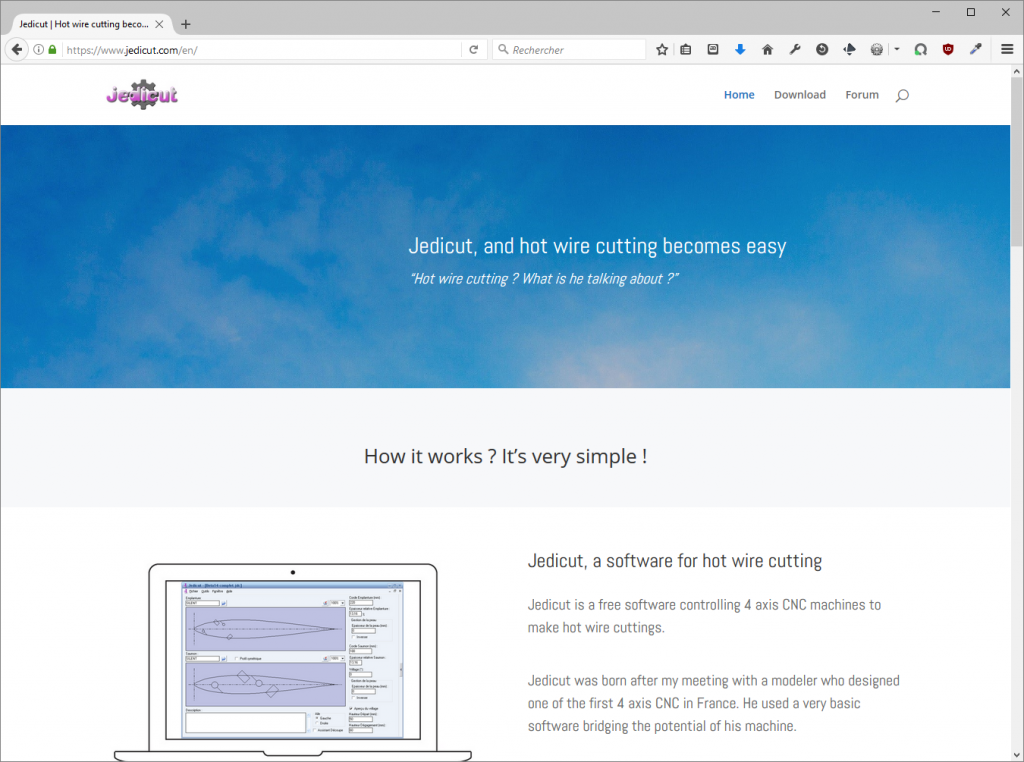Open the Download navigation link
Viewport: 1024px width, 762px height.
coord(799,95)
